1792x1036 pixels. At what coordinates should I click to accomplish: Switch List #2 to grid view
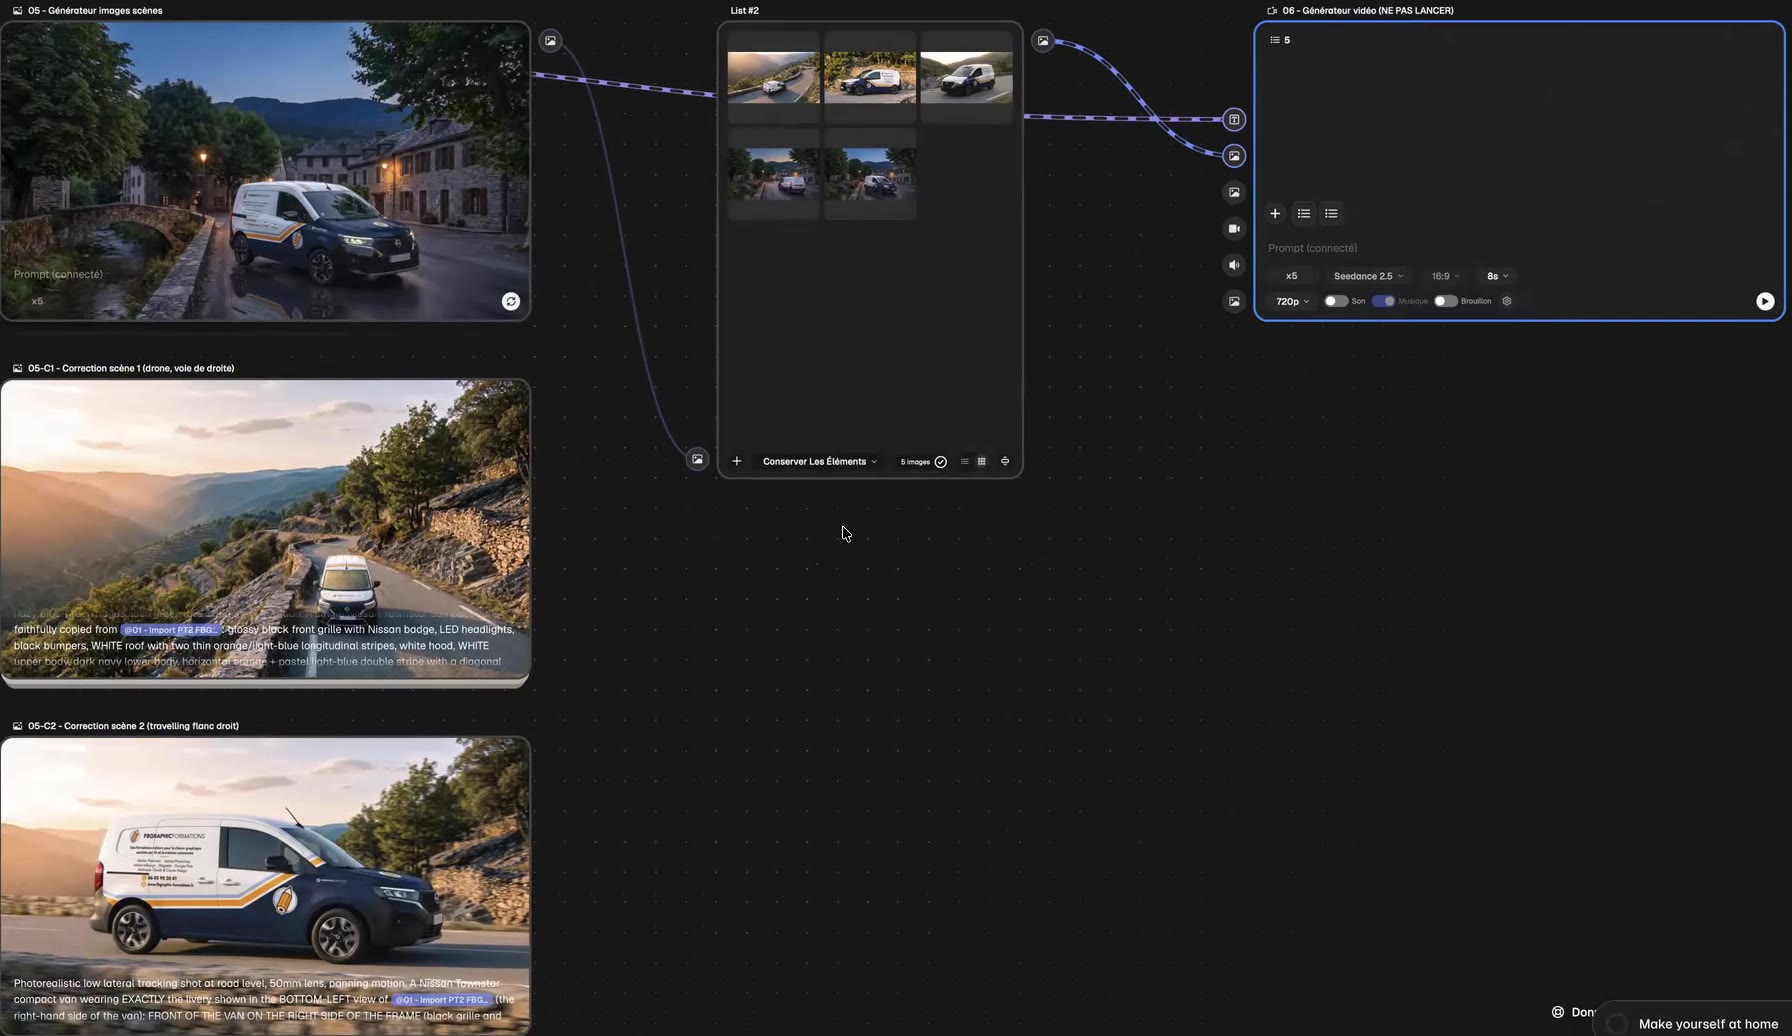click(982, 461)
